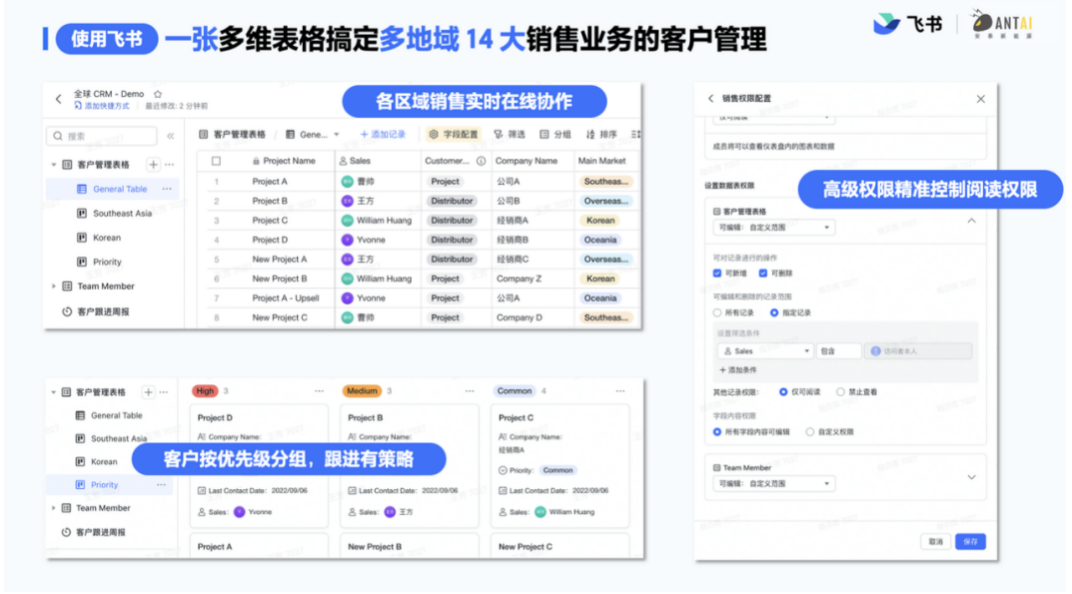Open Southeast Asia view in top panel

(x=122, y=213)
